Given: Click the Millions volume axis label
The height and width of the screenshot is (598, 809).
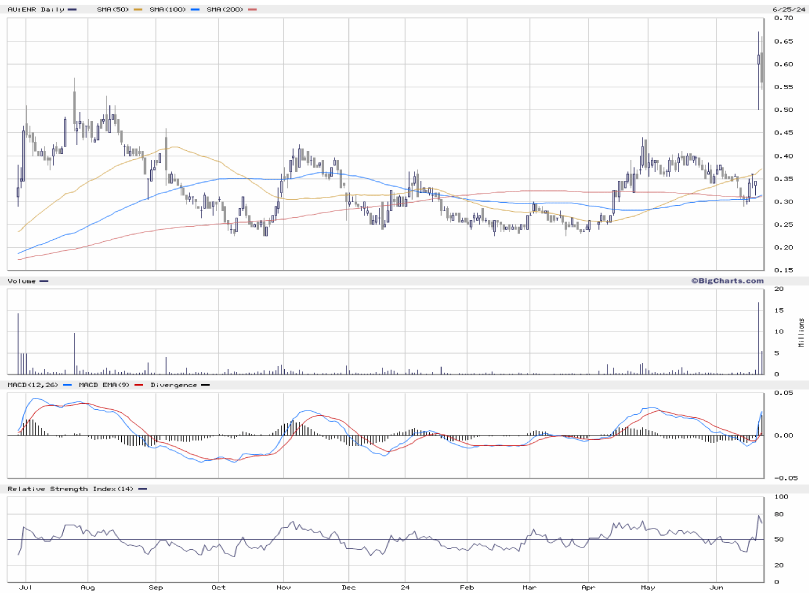Looking at the screenshot, I should pyautogui.click(x=800, y=333).
